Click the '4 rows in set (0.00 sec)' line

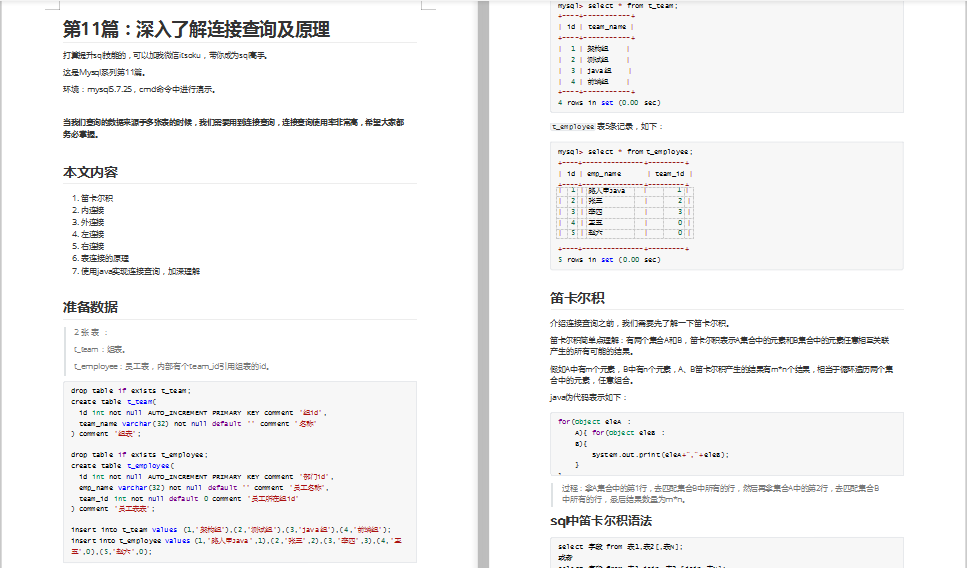pos(609,102)
